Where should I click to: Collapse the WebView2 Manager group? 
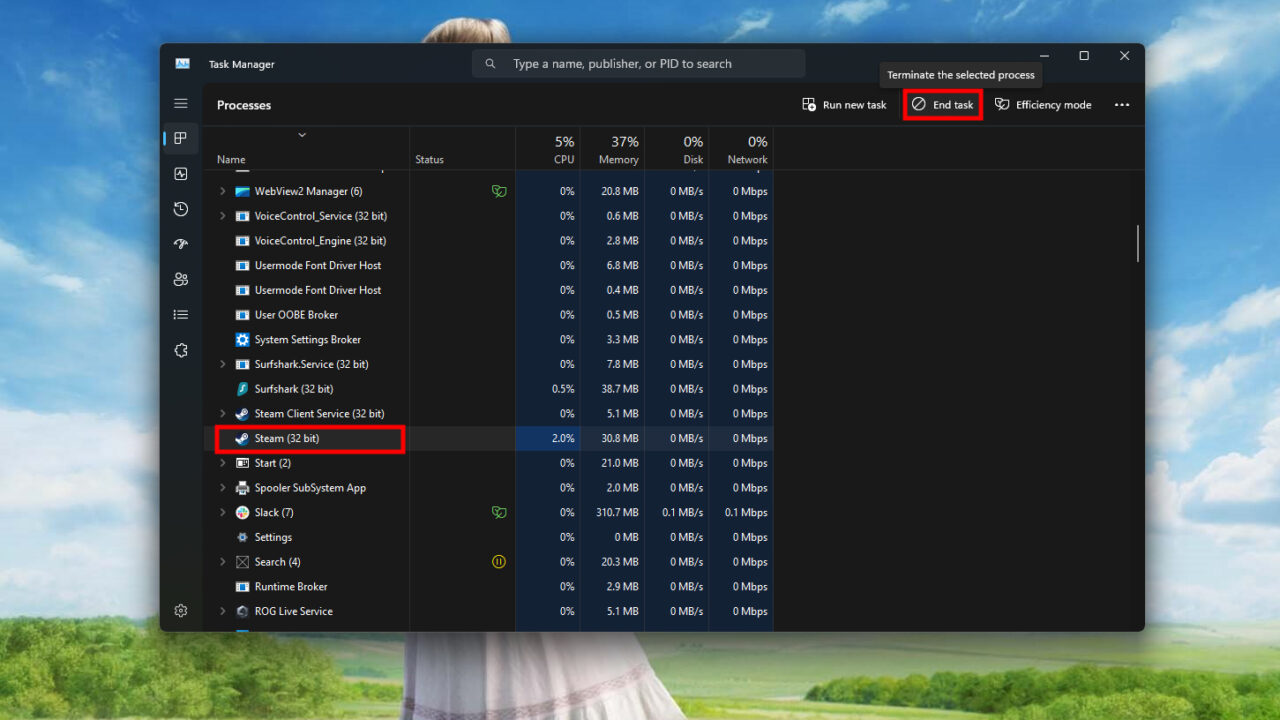tap(222, 191)
